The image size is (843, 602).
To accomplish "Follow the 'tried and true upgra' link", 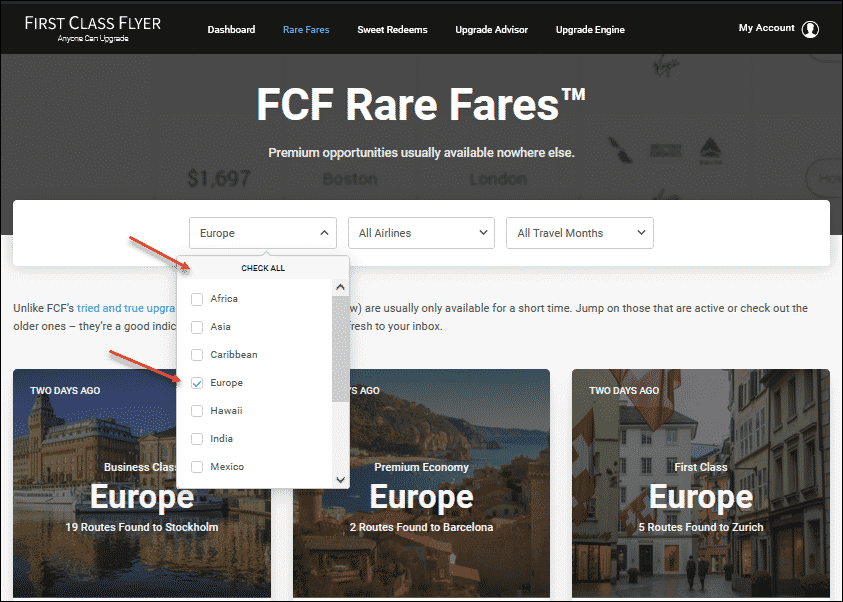I will pos(126,308).
